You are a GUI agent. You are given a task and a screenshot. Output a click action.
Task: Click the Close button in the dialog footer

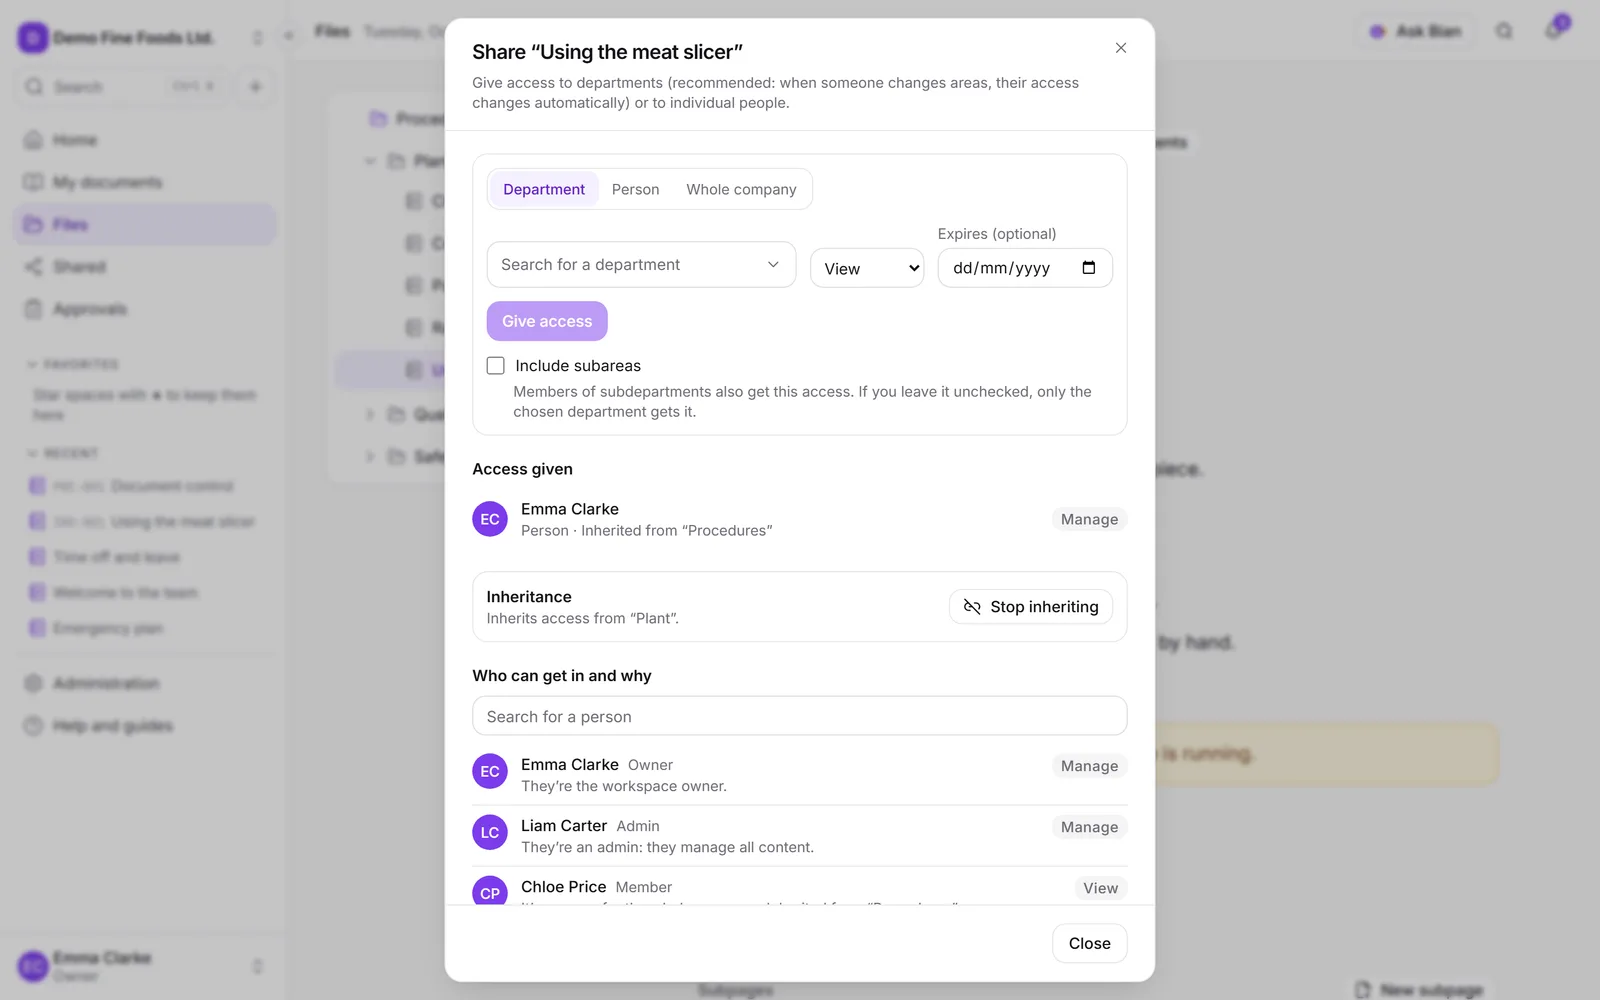1089,943
